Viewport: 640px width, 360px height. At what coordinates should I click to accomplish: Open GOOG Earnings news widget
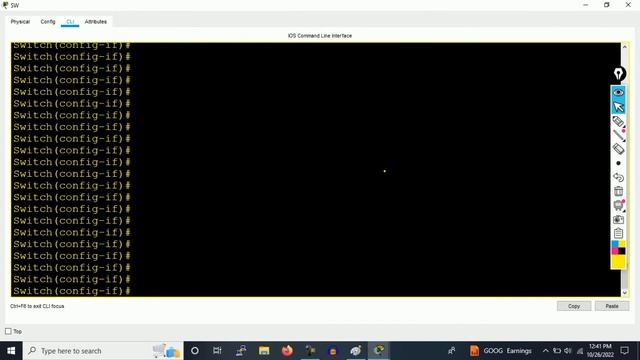[x=500, y=351]
